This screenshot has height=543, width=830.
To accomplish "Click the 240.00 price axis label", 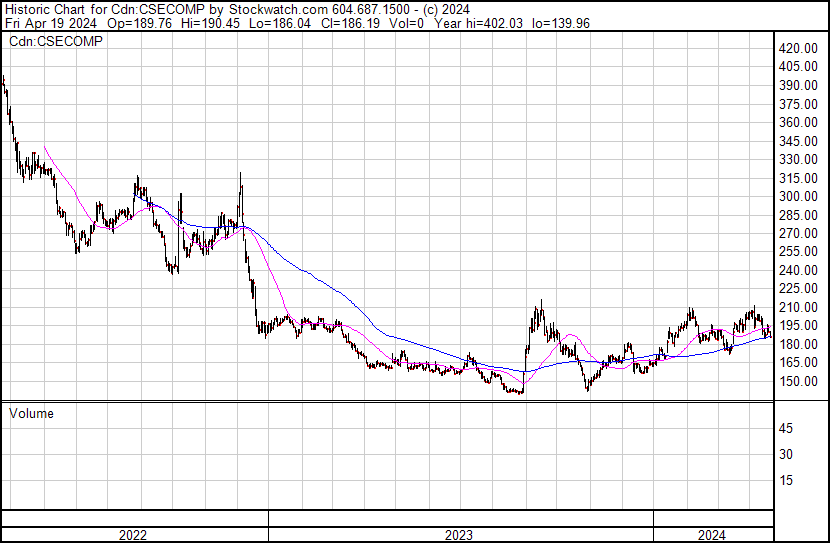I will tap(798, 270).
